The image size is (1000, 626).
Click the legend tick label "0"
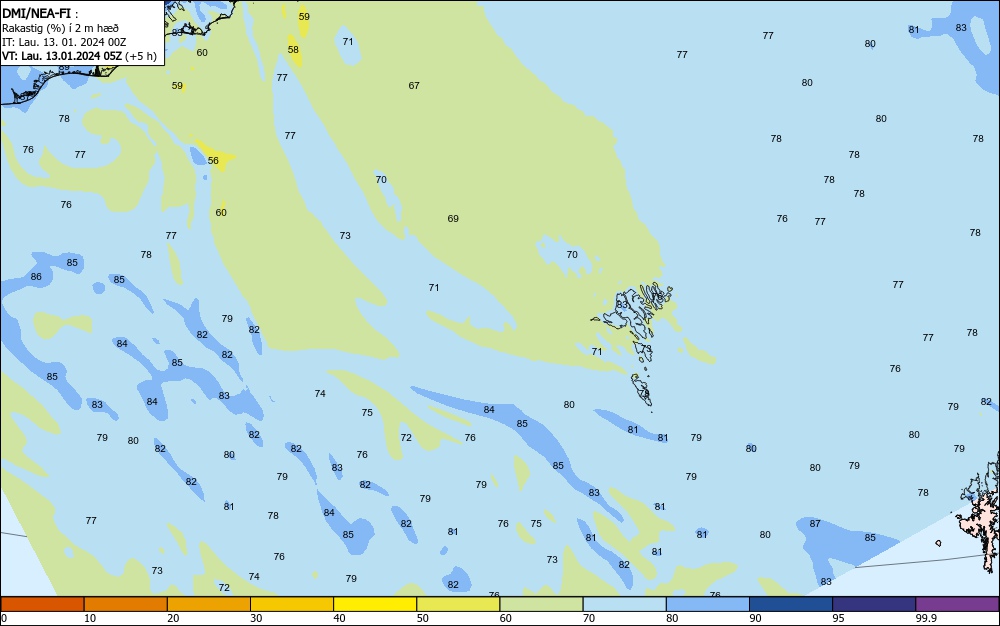point(4,618)
